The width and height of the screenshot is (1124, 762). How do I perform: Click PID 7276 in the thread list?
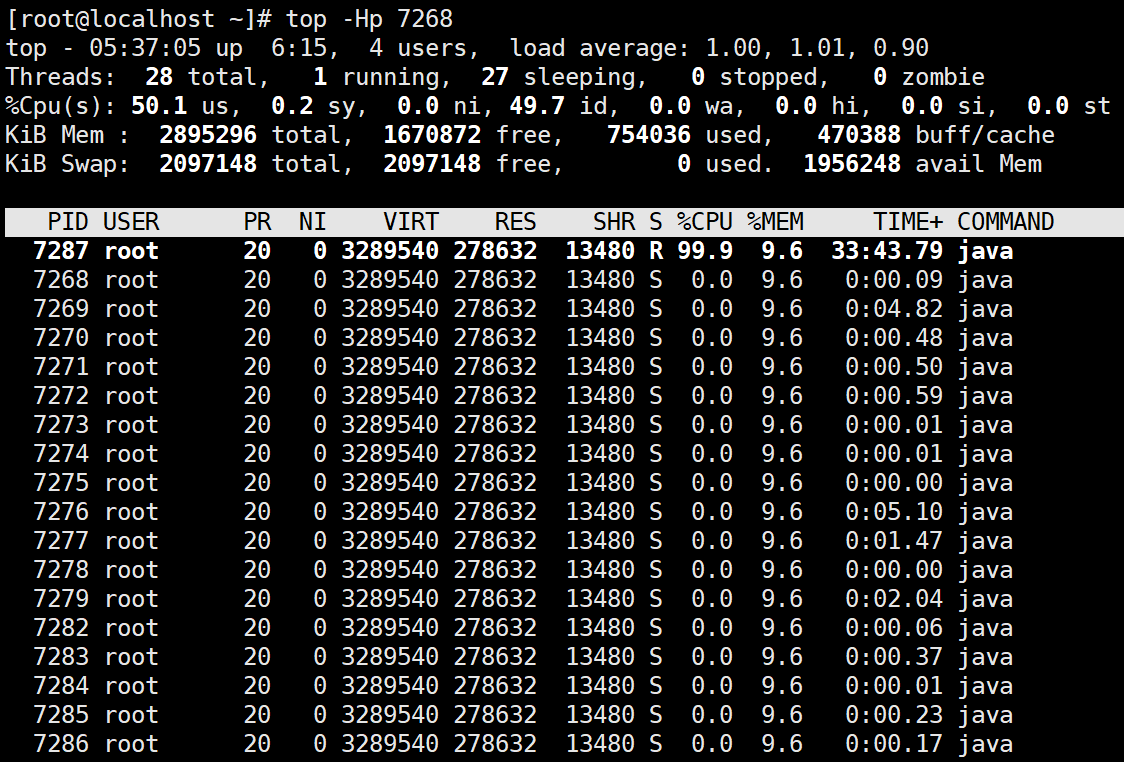(60, 512)
